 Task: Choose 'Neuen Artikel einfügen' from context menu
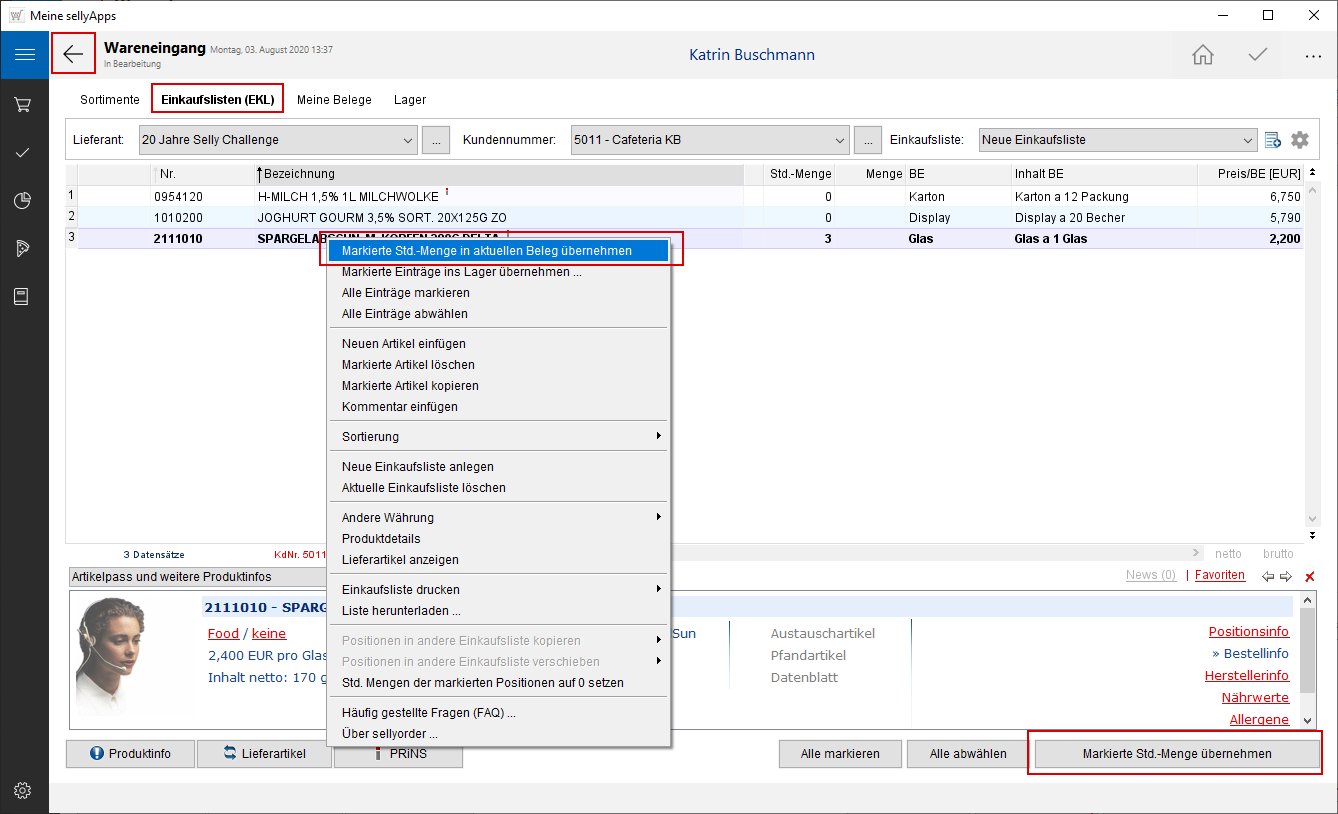pyautogui.click(x=403, y=344)
